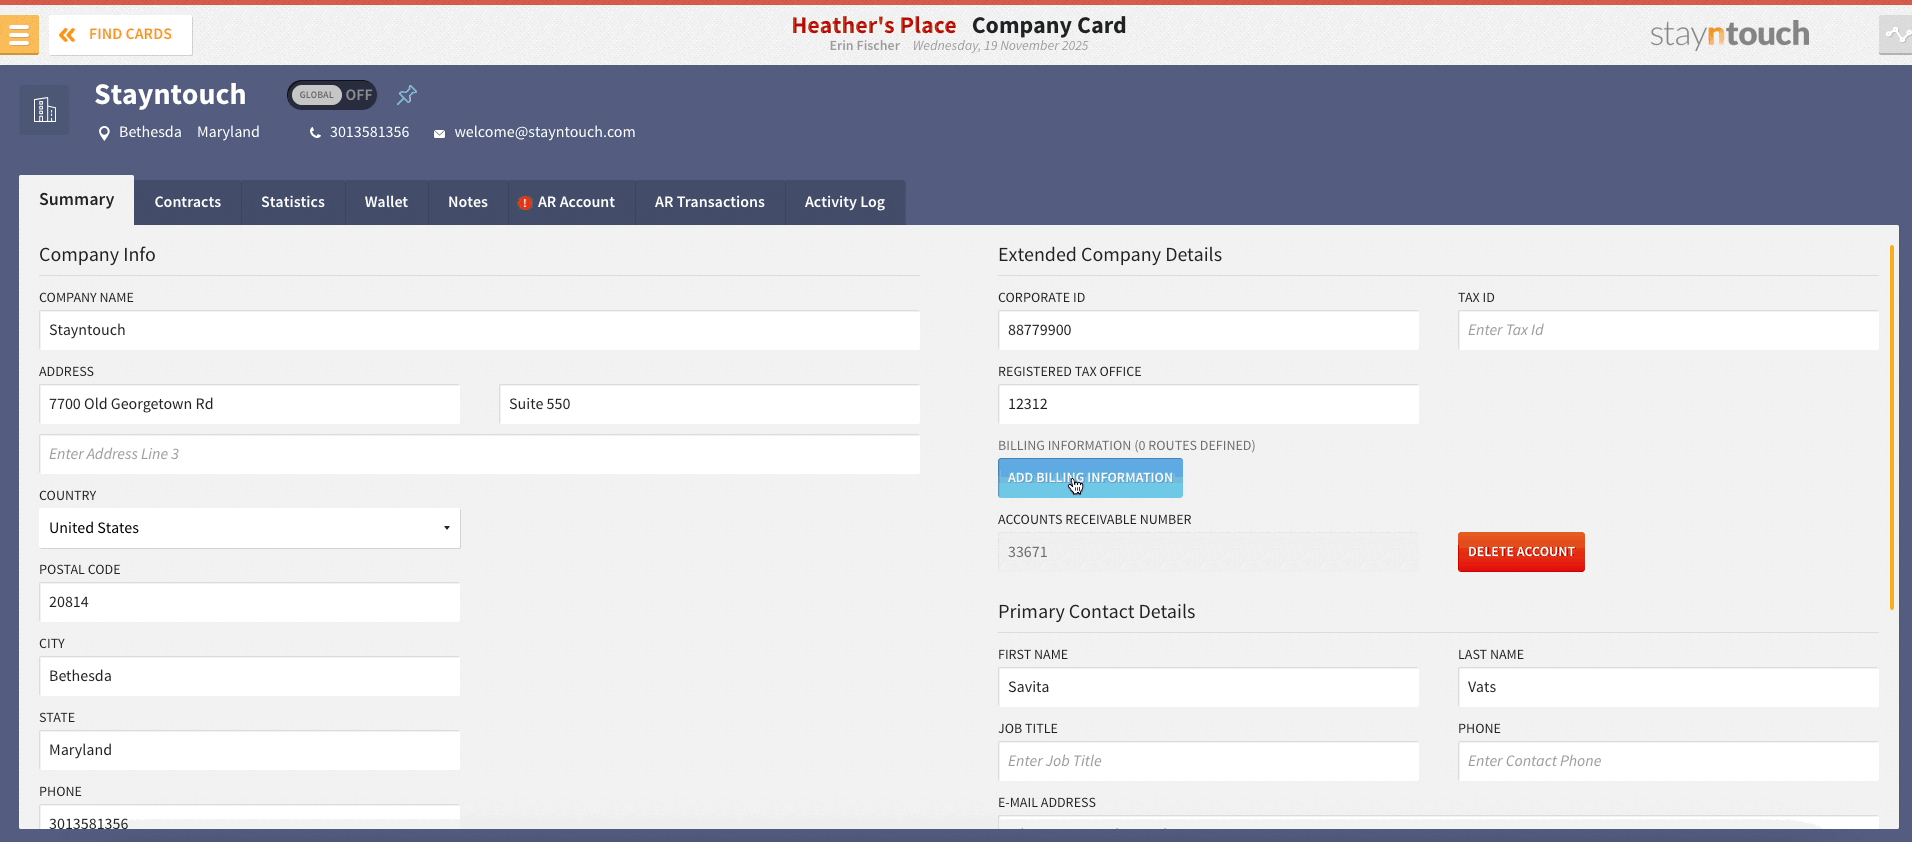Focus the Address Line 3 field
Image resolution: width=1912 pixels, height=842 pixels.
pos(479,454)
